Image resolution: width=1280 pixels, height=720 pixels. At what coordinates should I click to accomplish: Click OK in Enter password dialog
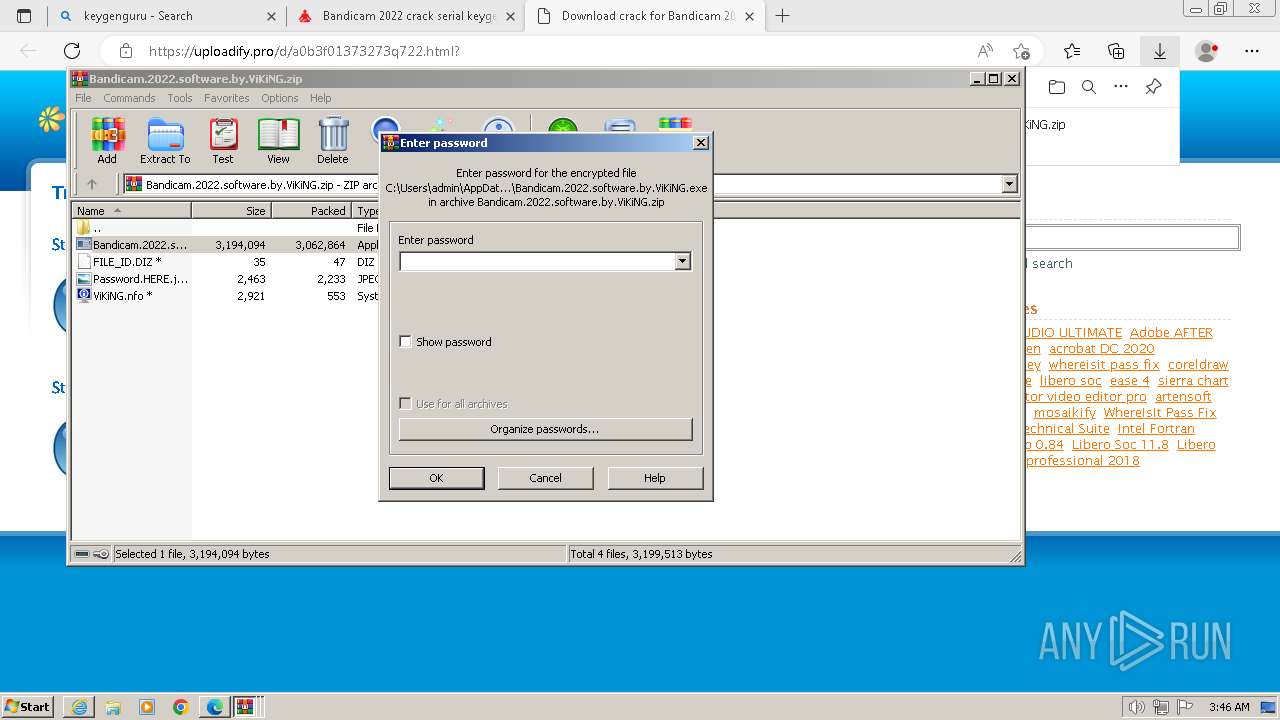(x=436, y=478)
